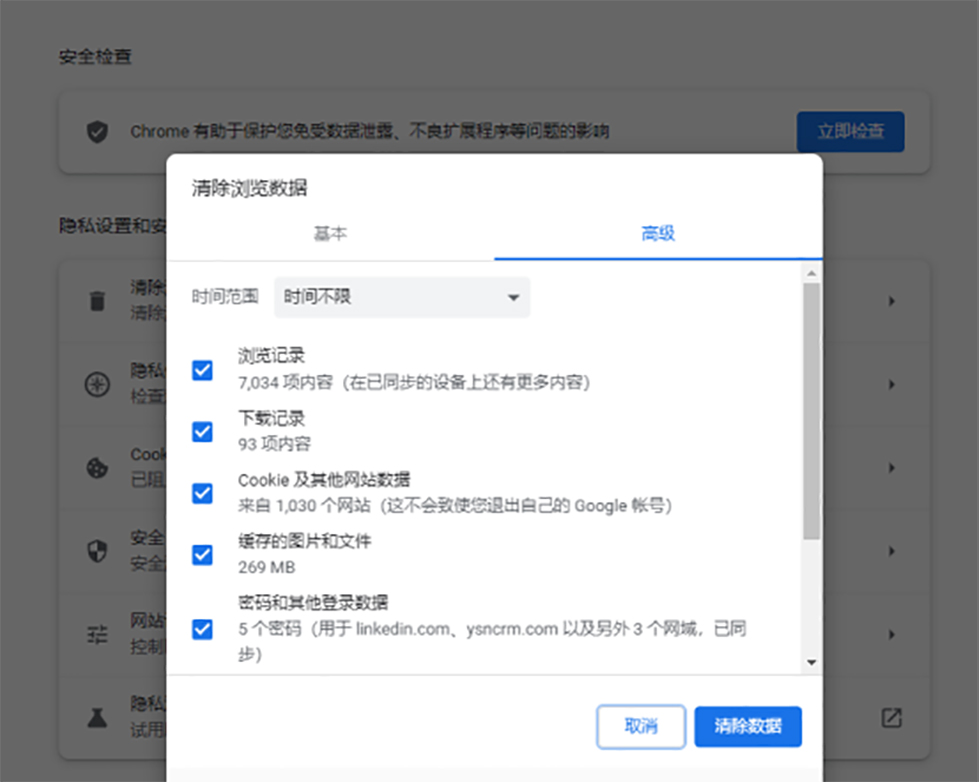Expand the cookie settings row arrow
980x782 pixels.
(x=890, y=468)
